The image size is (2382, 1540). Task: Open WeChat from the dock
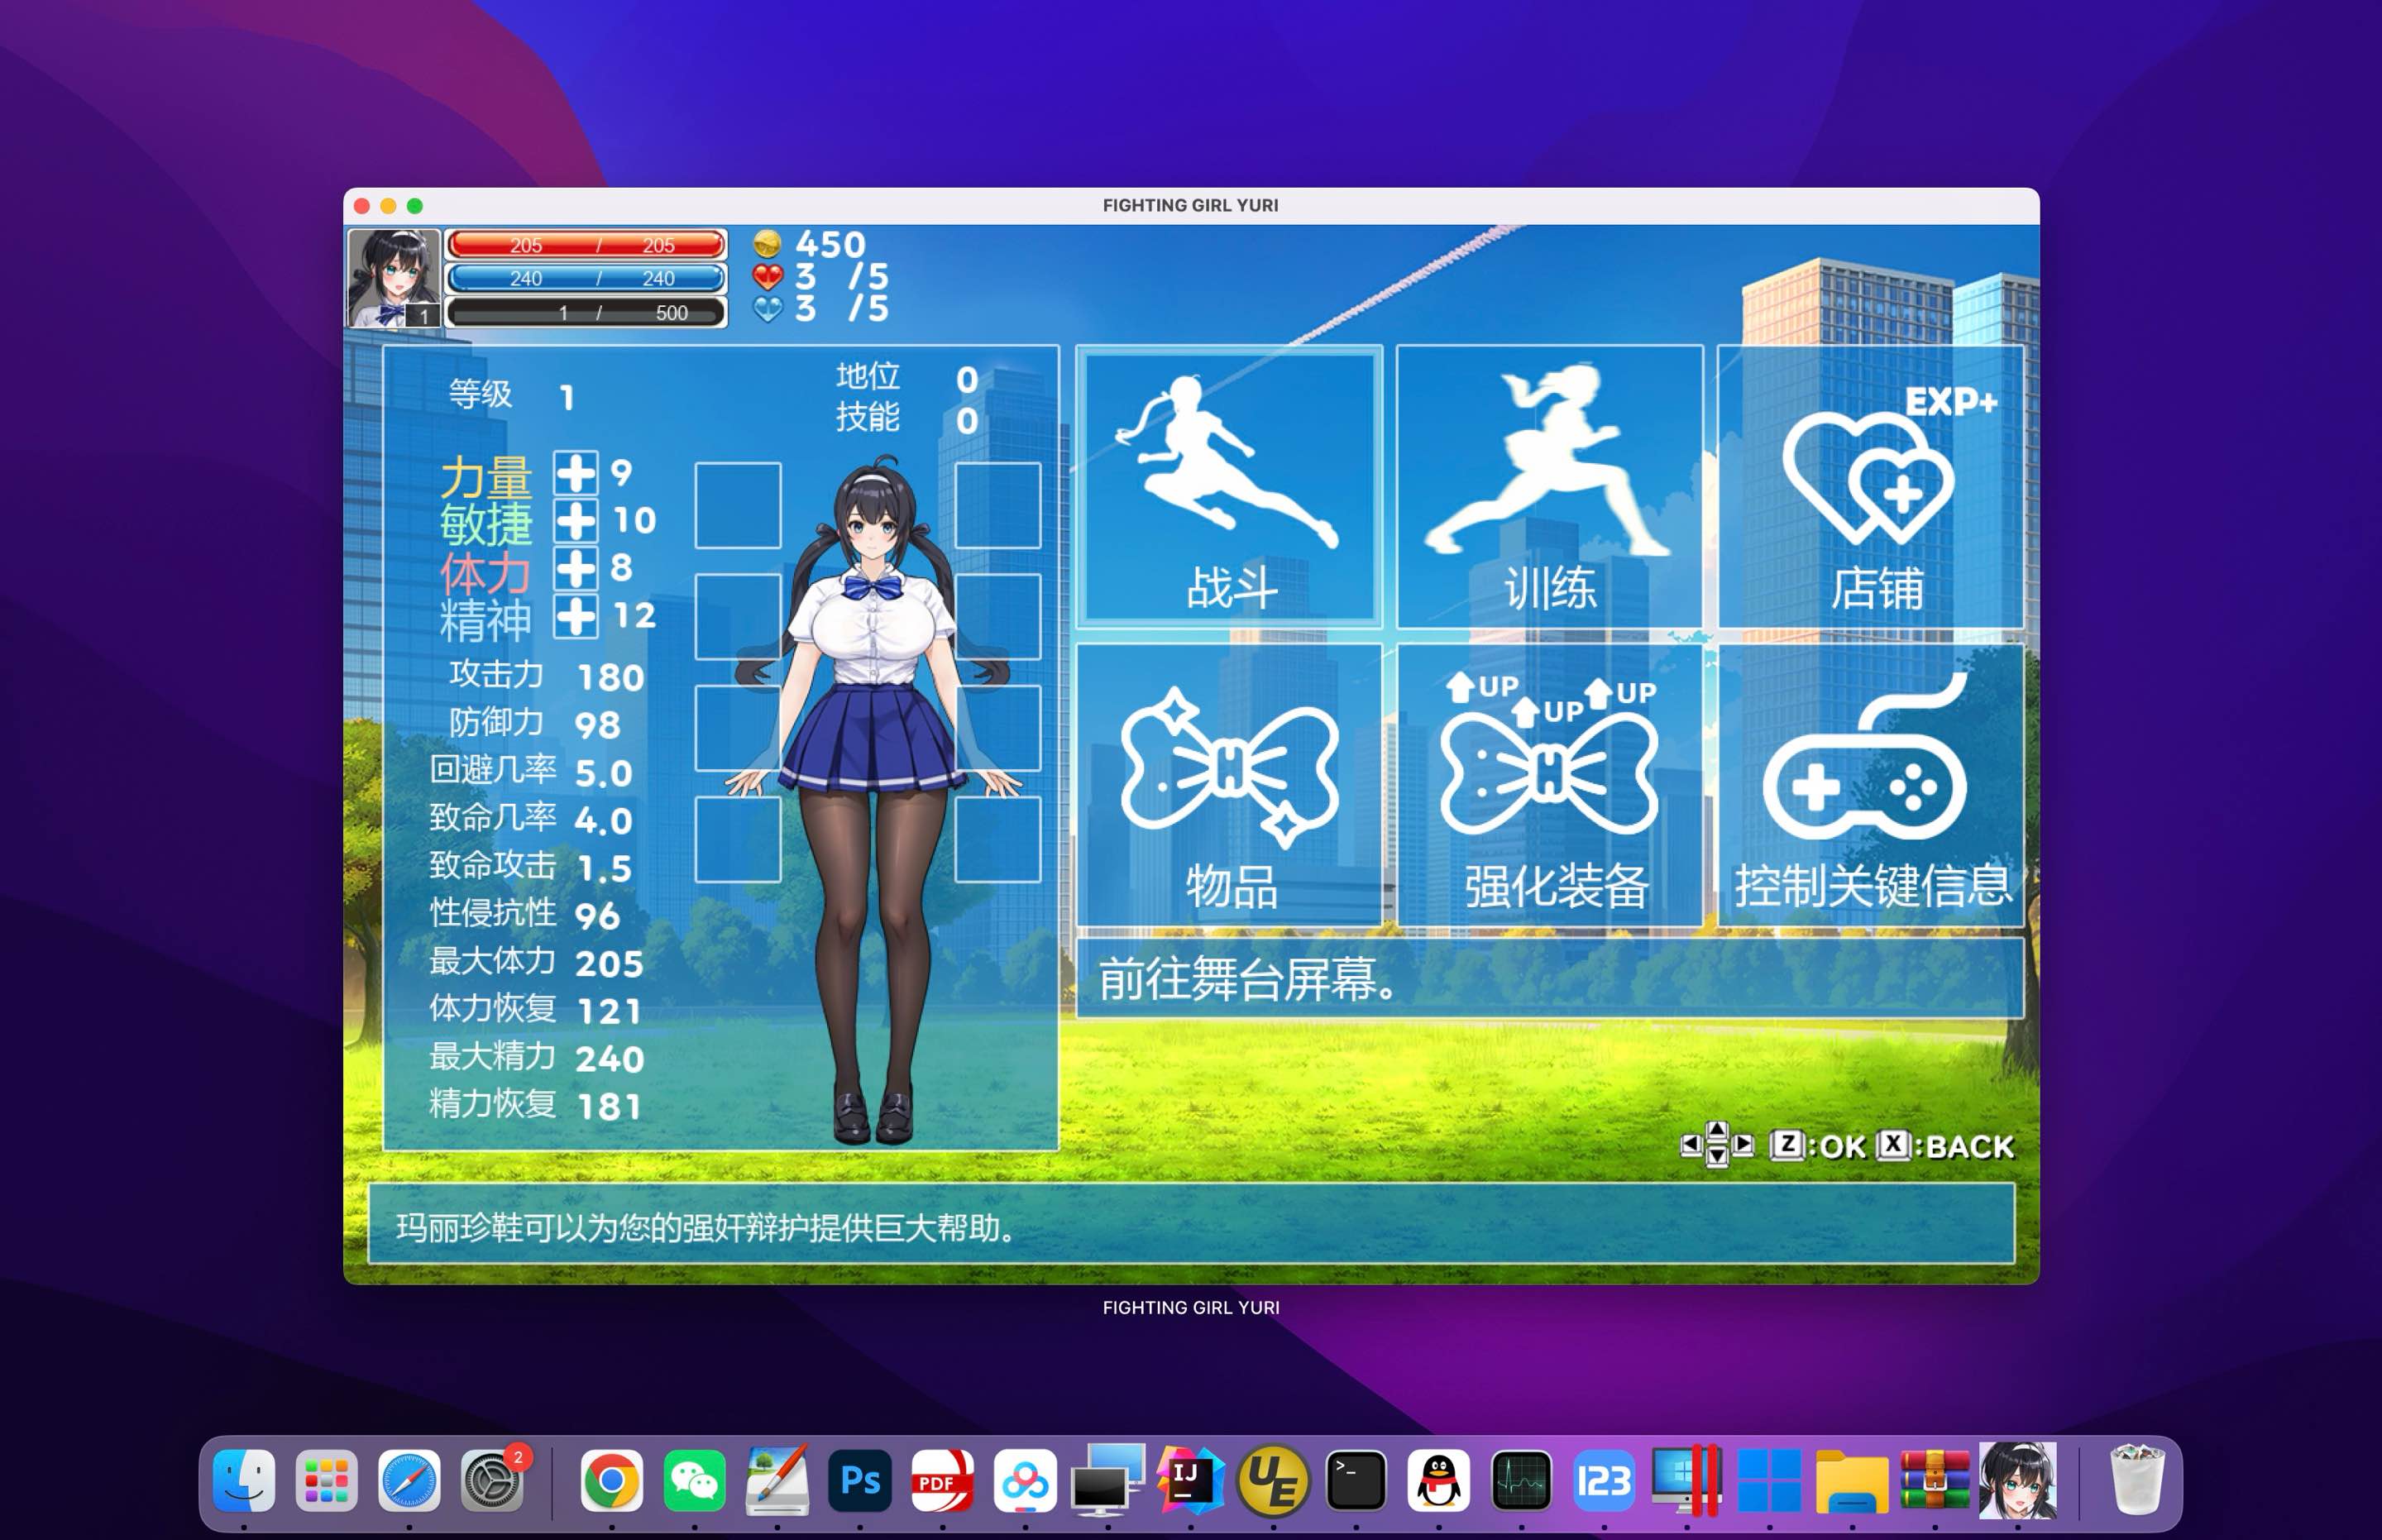[x=694, y=1481]
